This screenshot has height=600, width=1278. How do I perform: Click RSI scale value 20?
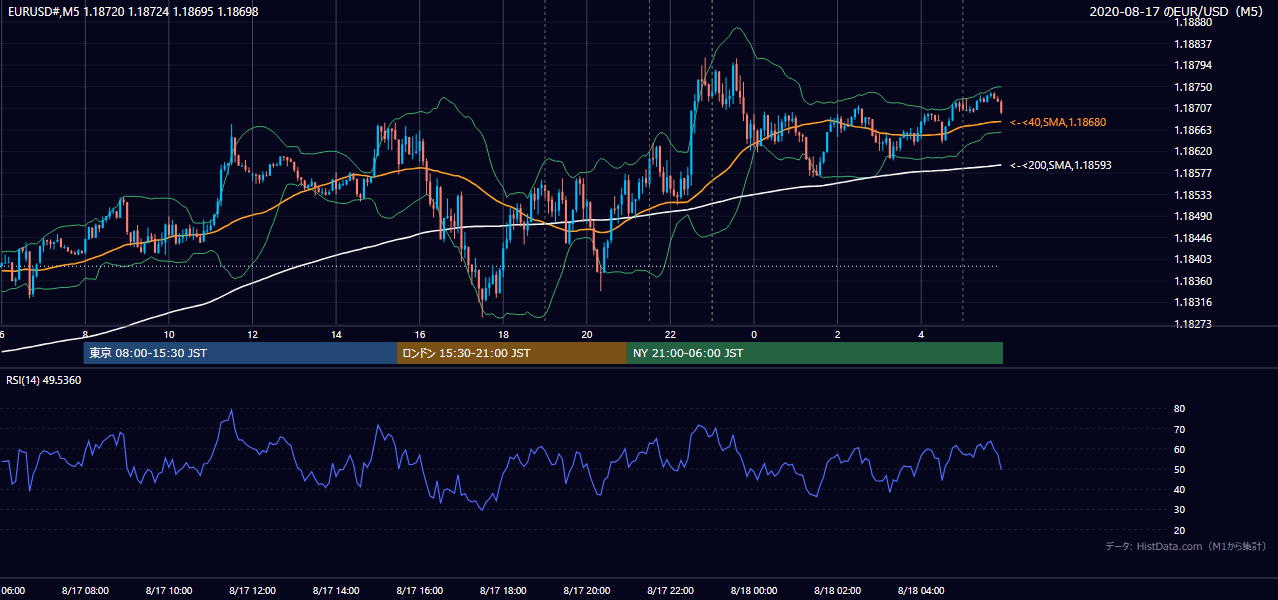pyautogui.click(x=1180, y=530)
